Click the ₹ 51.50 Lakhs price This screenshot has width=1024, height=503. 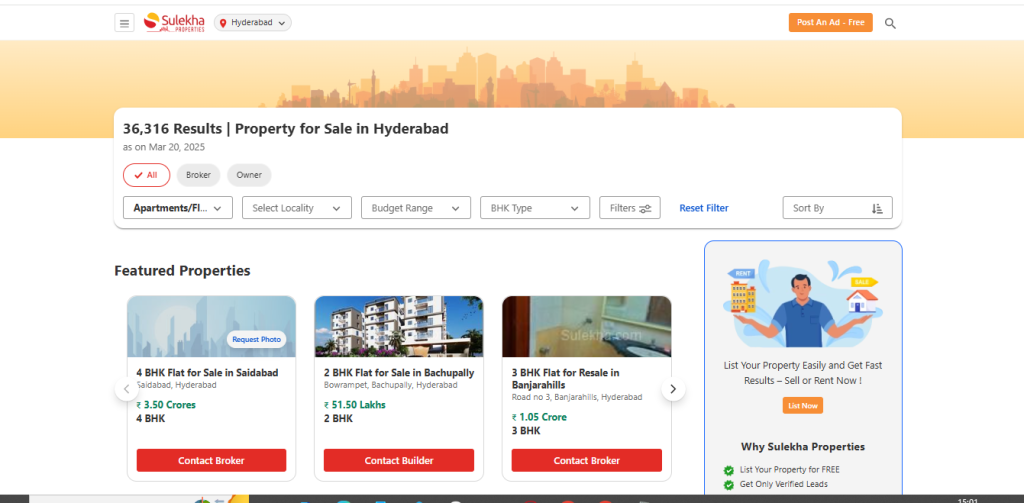pos(355,405)
